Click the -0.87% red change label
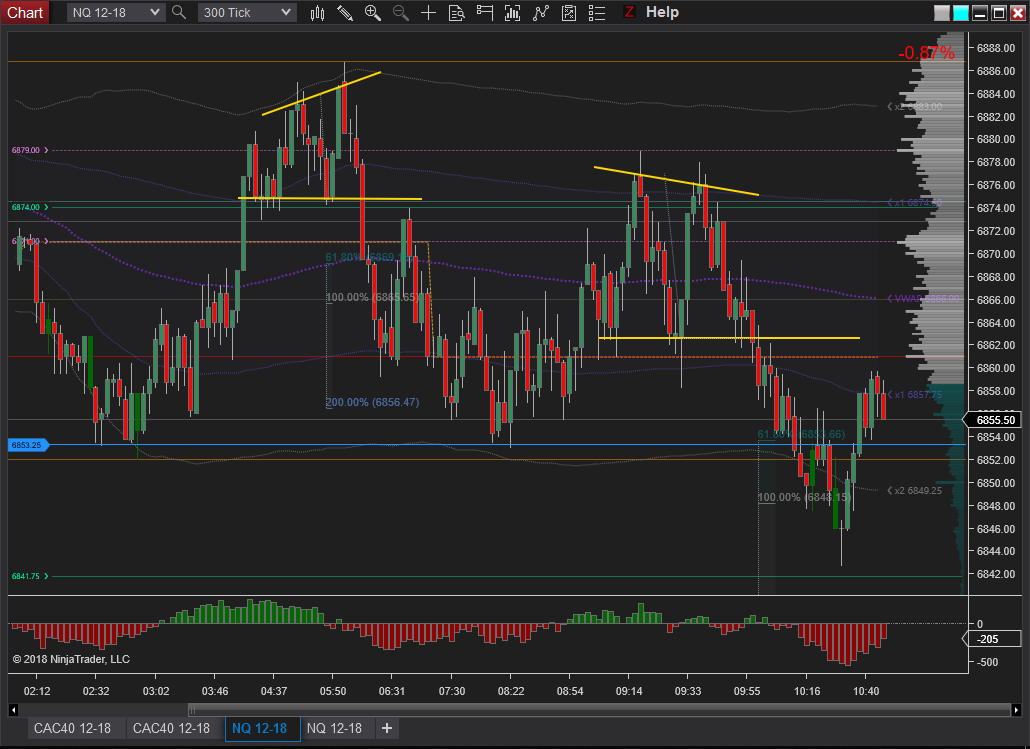Viewport: 1030px width, 749px height. point(926,53)
